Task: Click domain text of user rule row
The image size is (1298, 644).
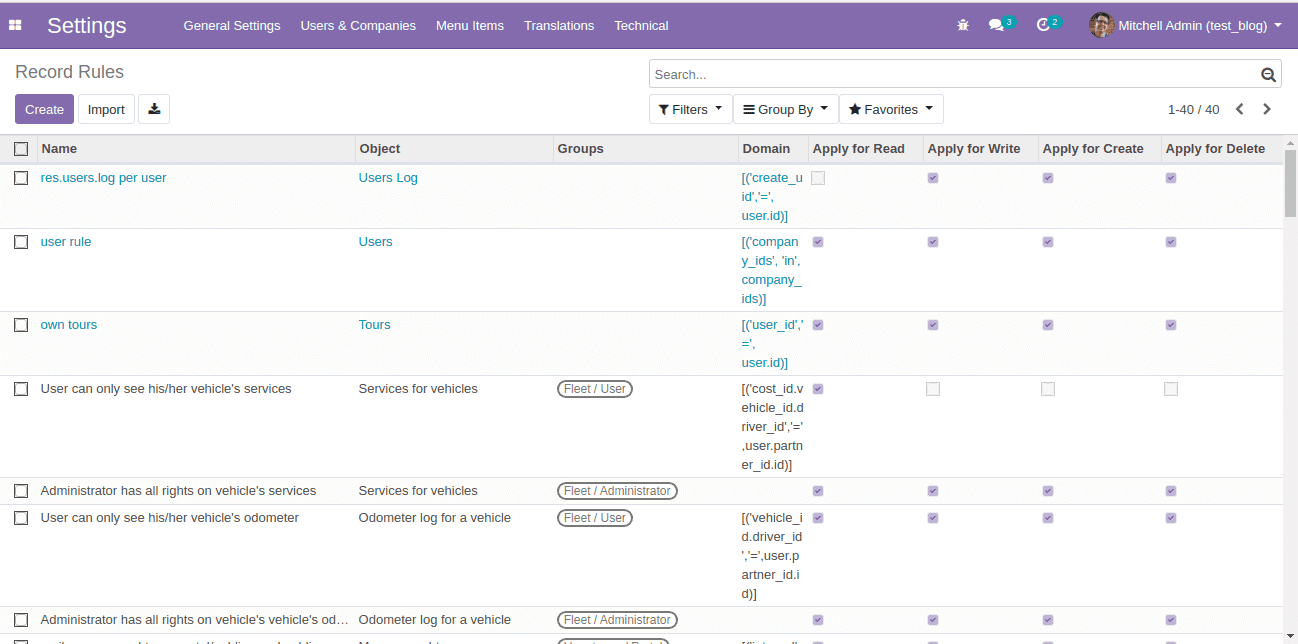Action: 772,270
